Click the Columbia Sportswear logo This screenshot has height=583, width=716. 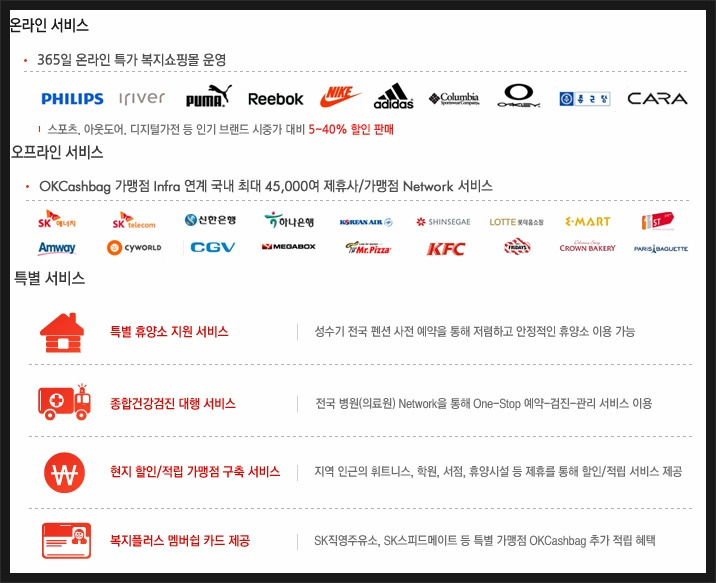(x=454, y=99)
